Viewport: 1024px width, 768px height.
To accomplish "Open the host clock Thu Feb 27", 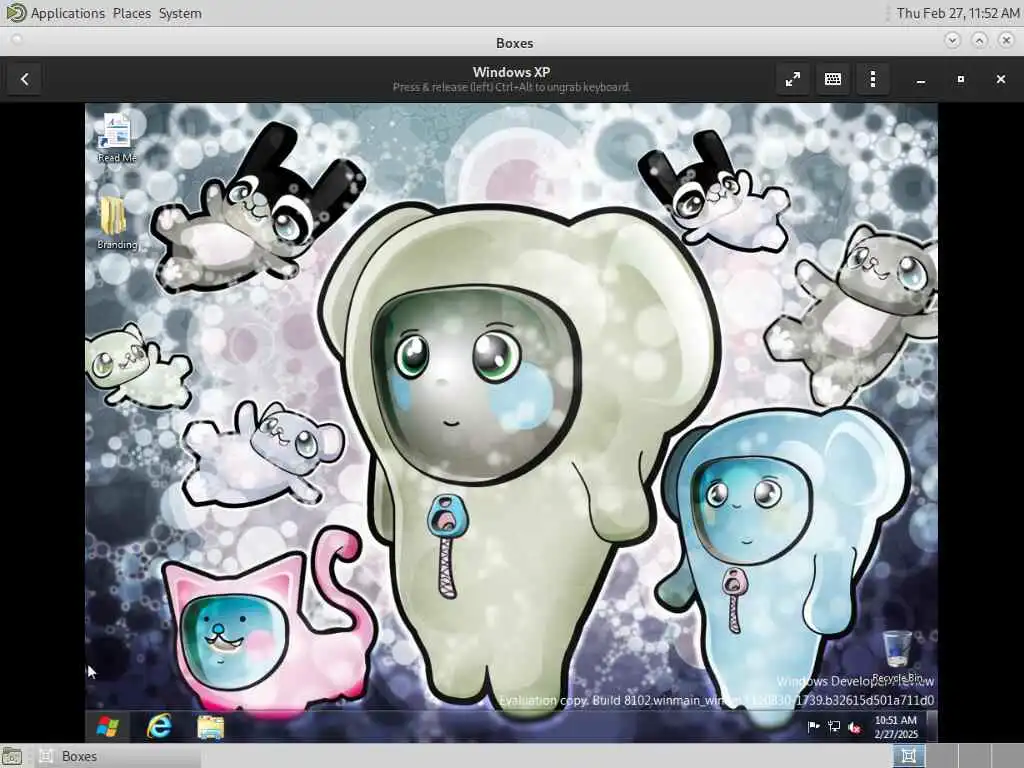I will [x=957, y=13].
